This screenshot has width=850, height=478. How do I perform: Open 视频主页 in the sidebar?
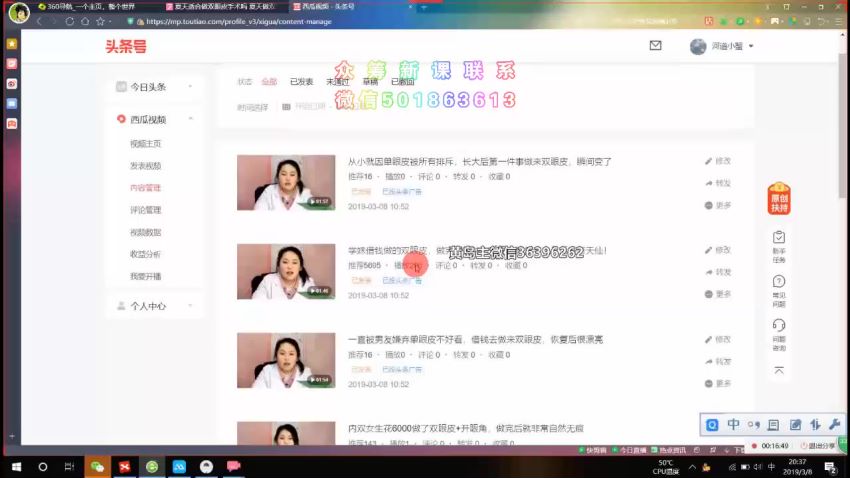[x=145, y=144]
